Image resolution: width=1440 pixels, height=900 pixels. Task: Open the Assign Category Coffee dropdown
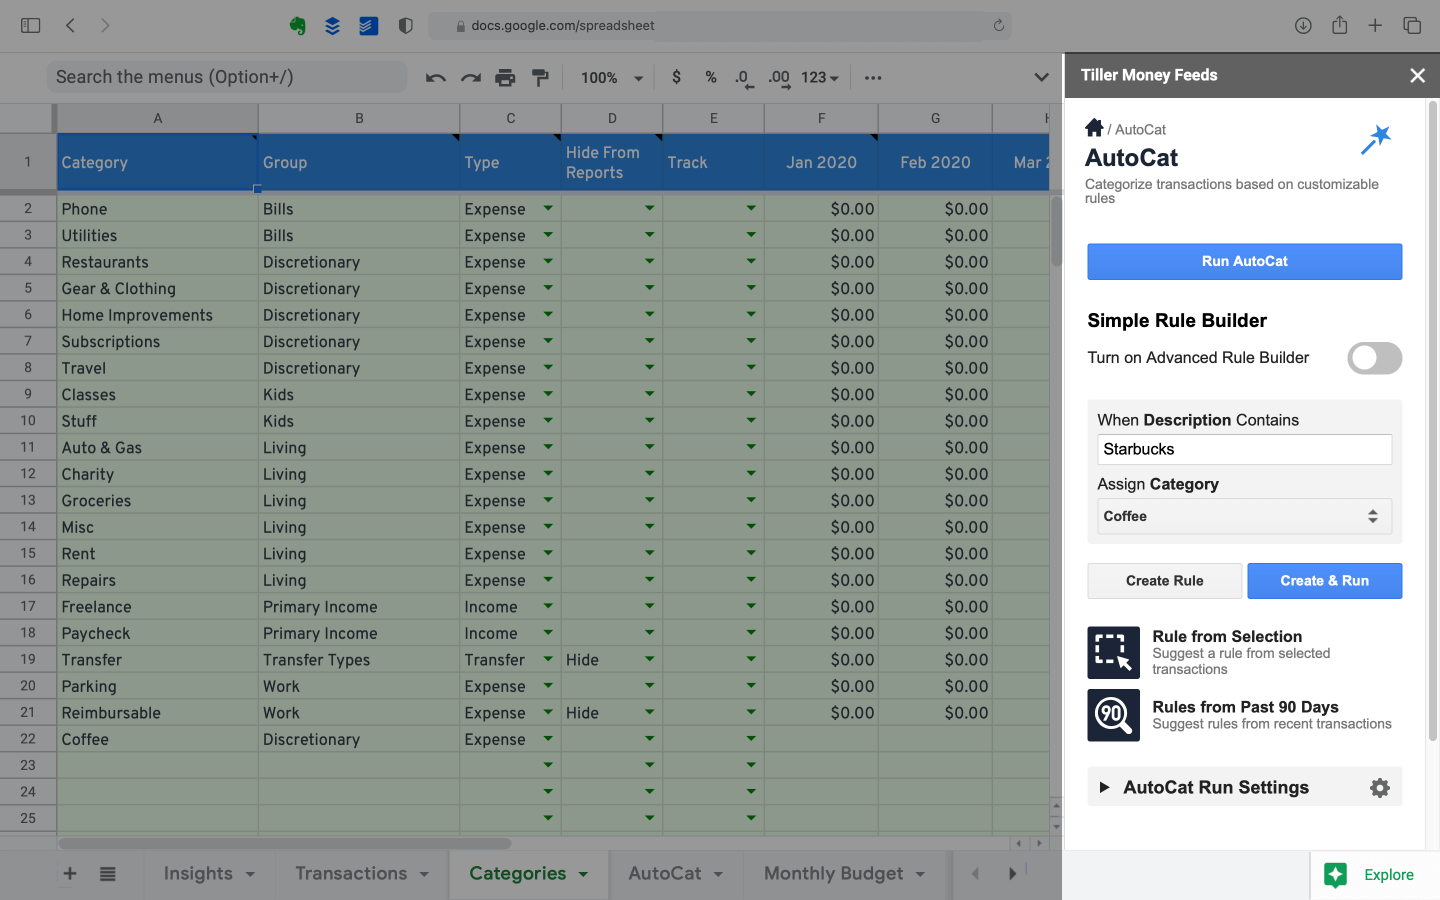pos(1244,516)
